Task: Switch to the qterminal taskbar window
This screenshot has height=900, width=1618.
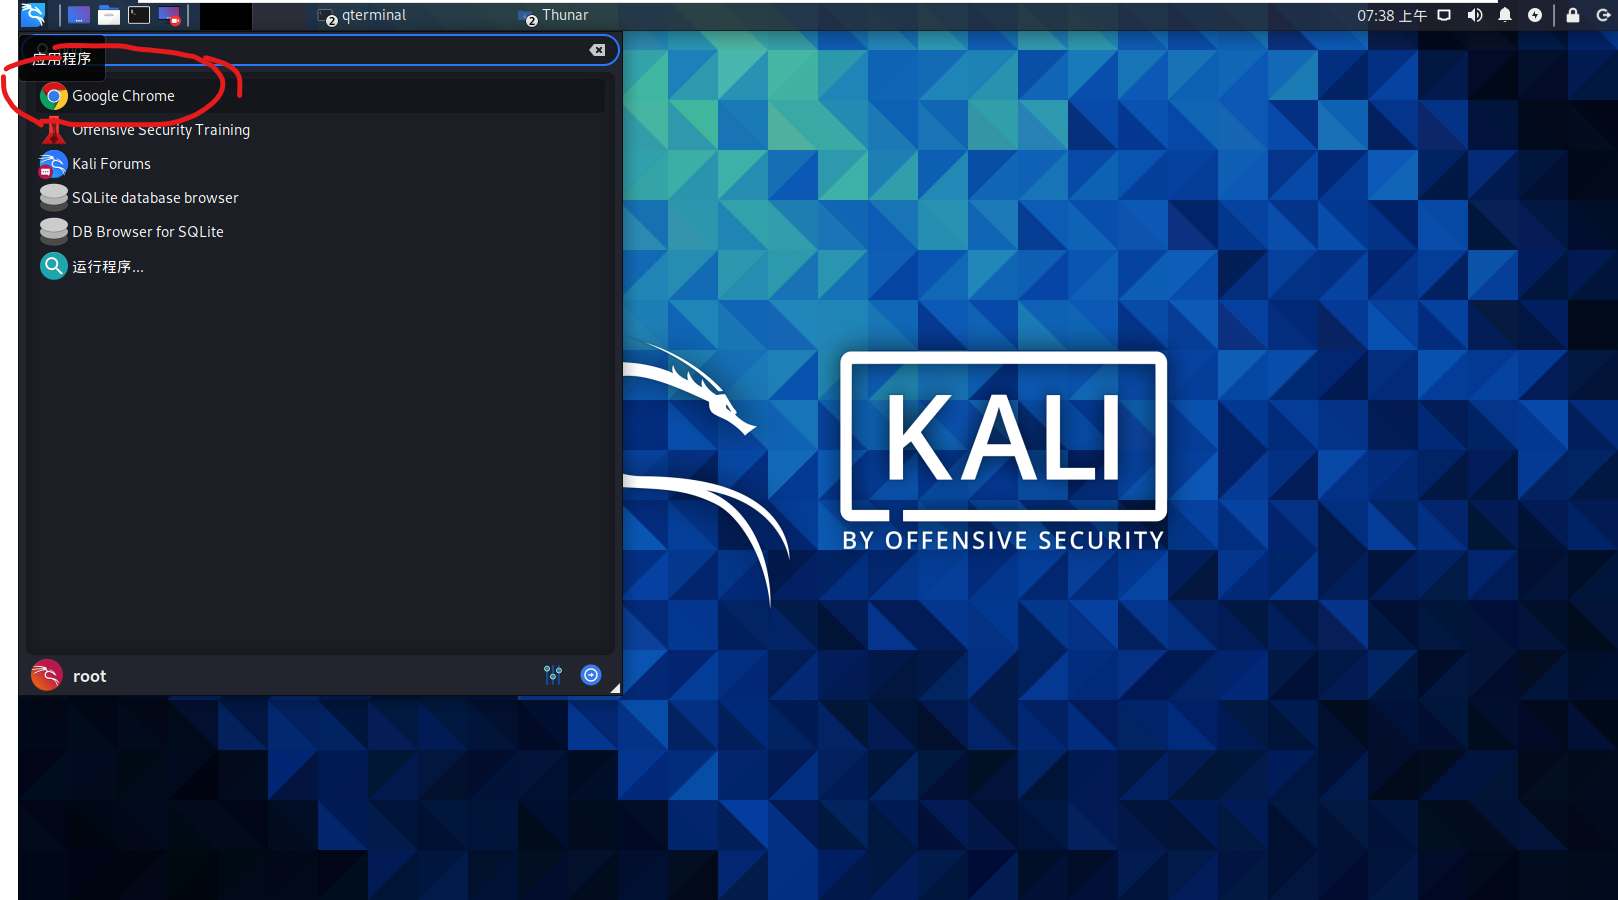Action: (x=363, y=15)
